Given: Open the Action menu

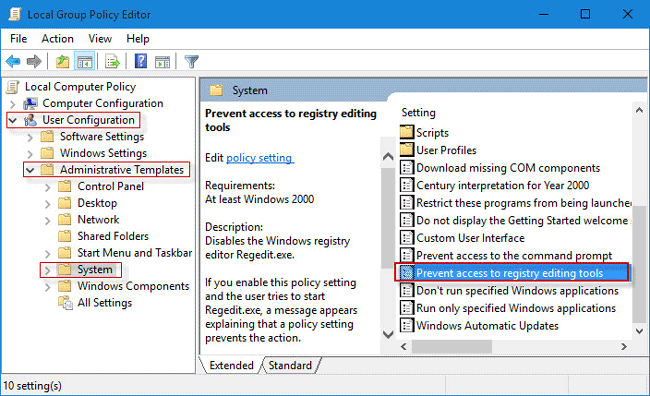Looking at the screenshot, I should tap(57, 39).
